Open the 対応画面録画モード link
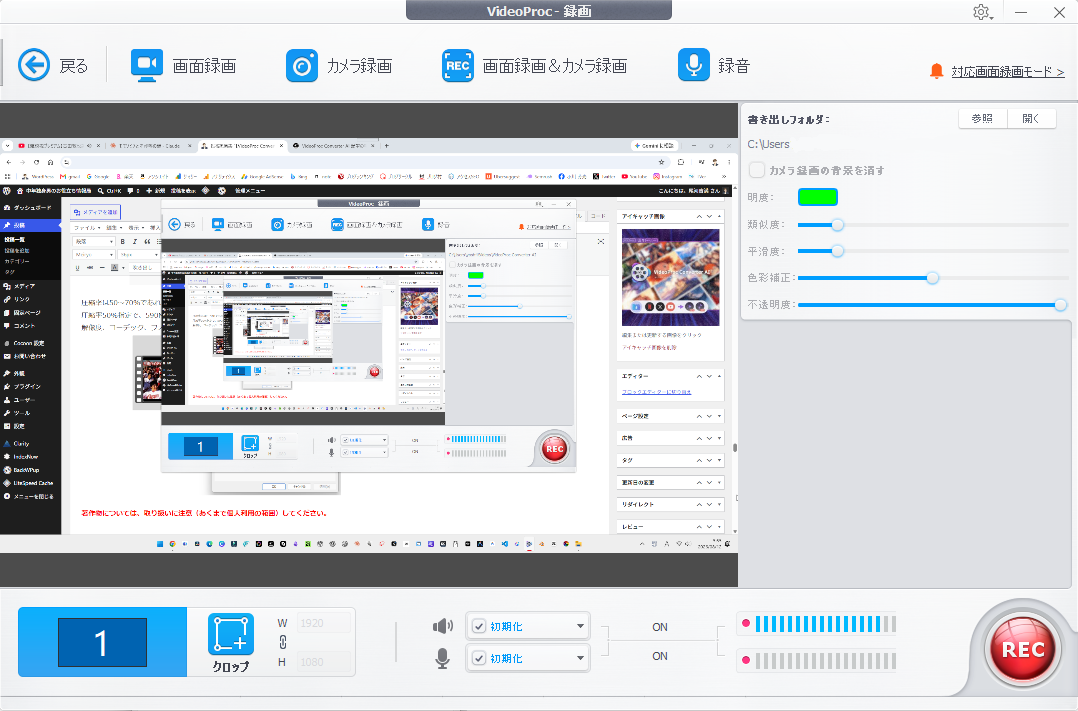Image resolution: width=1078 pixels, height=711 pixels. (x=1007, y=72)
